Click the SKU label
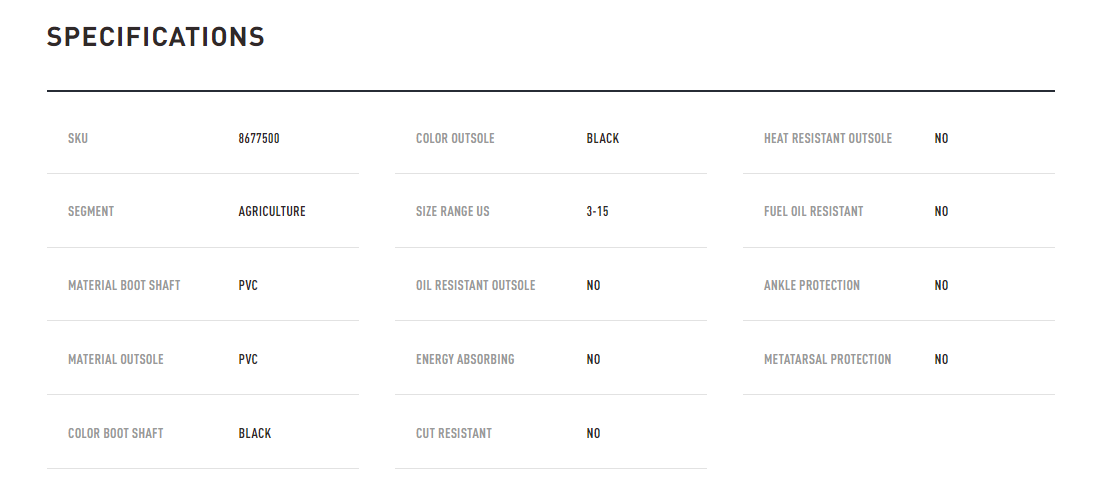Image resolution: width=1098 pixels, height=499 pixels. point(78,139)
